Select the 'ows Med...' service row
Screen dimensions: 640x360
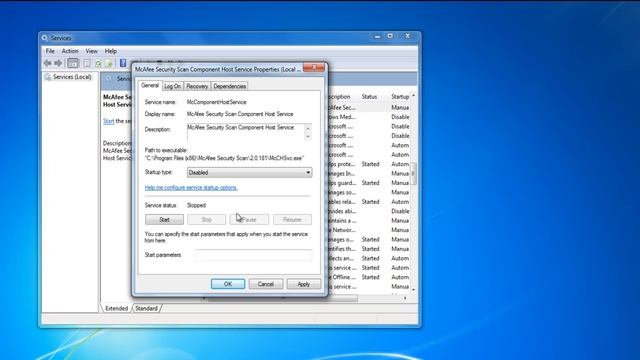pyautogui.click(x=369, y=117)
